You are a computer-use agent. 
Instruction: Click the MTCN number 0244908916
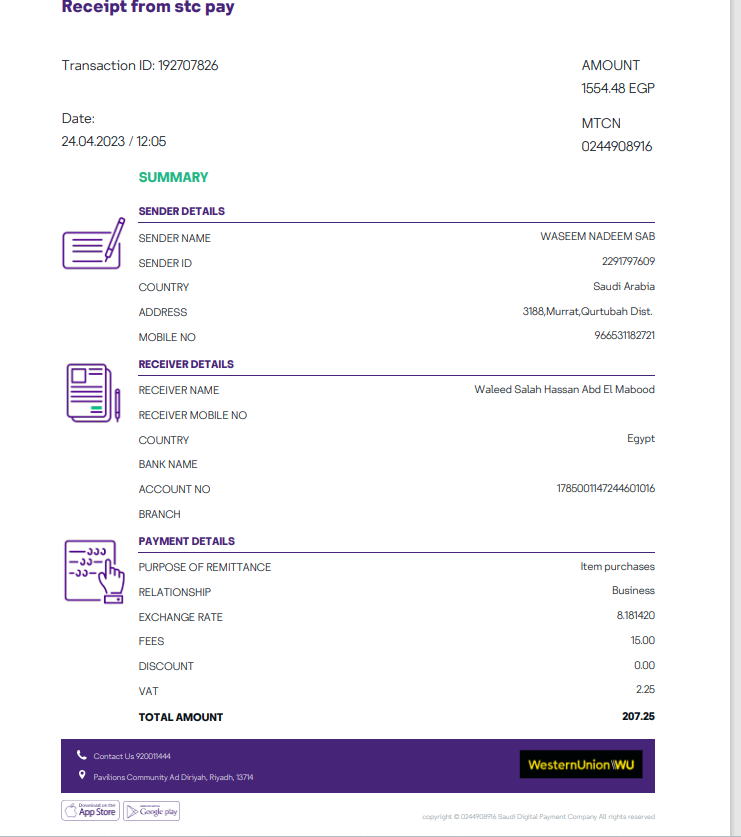[617, 147]
